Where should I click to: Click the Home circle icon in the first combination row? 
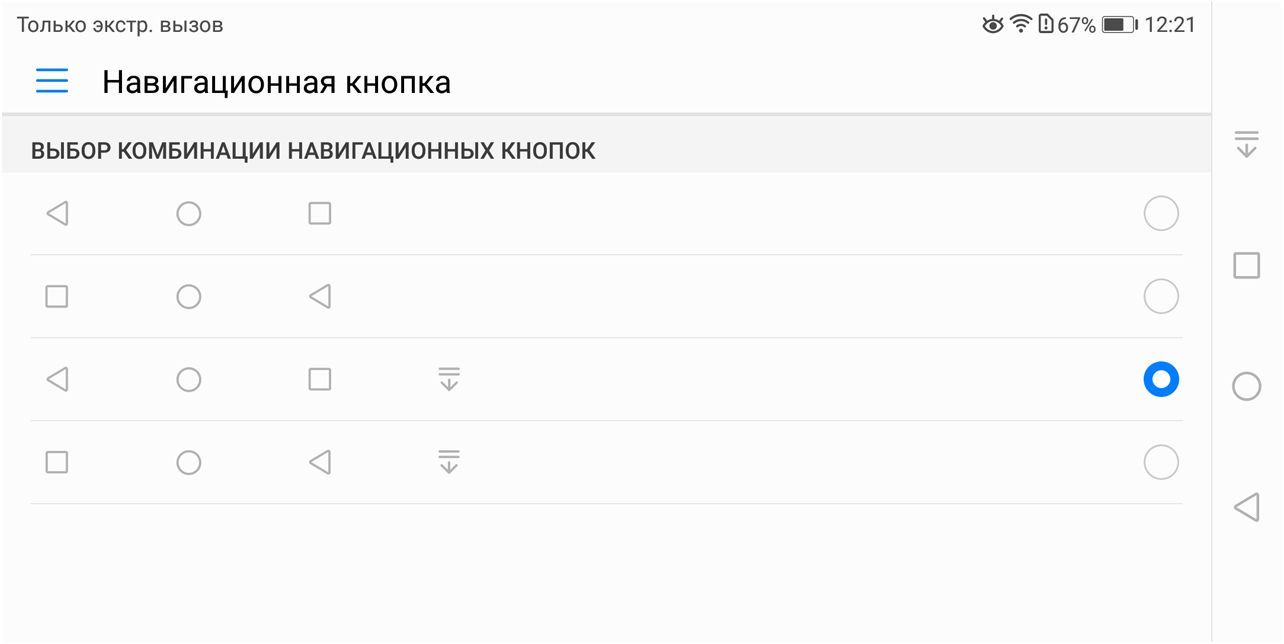pos(189,213)
